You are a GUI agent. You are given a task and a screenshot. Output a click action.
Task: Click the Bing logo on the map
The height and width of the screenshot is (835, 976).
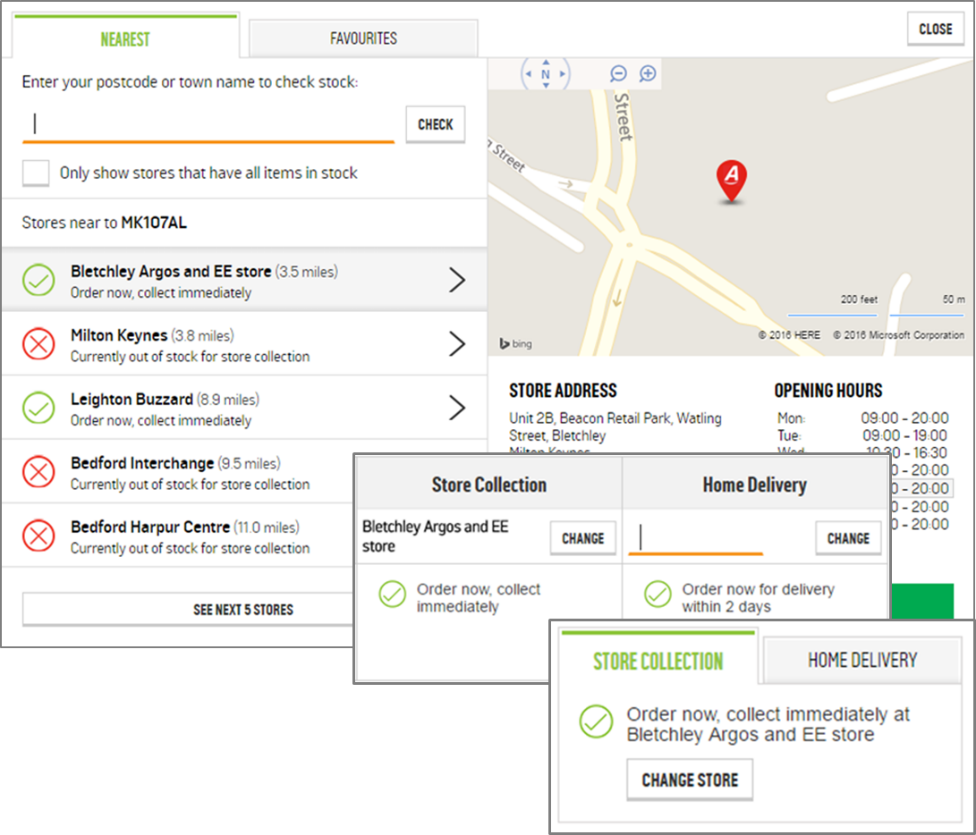[x=515, y=343]
